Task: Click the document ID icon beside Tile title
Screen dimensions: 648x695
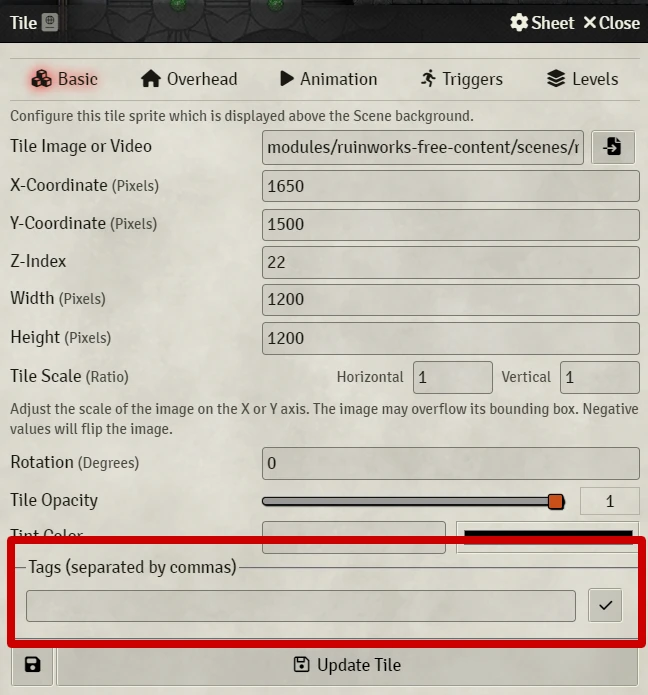Action: [x=50, y=22]
